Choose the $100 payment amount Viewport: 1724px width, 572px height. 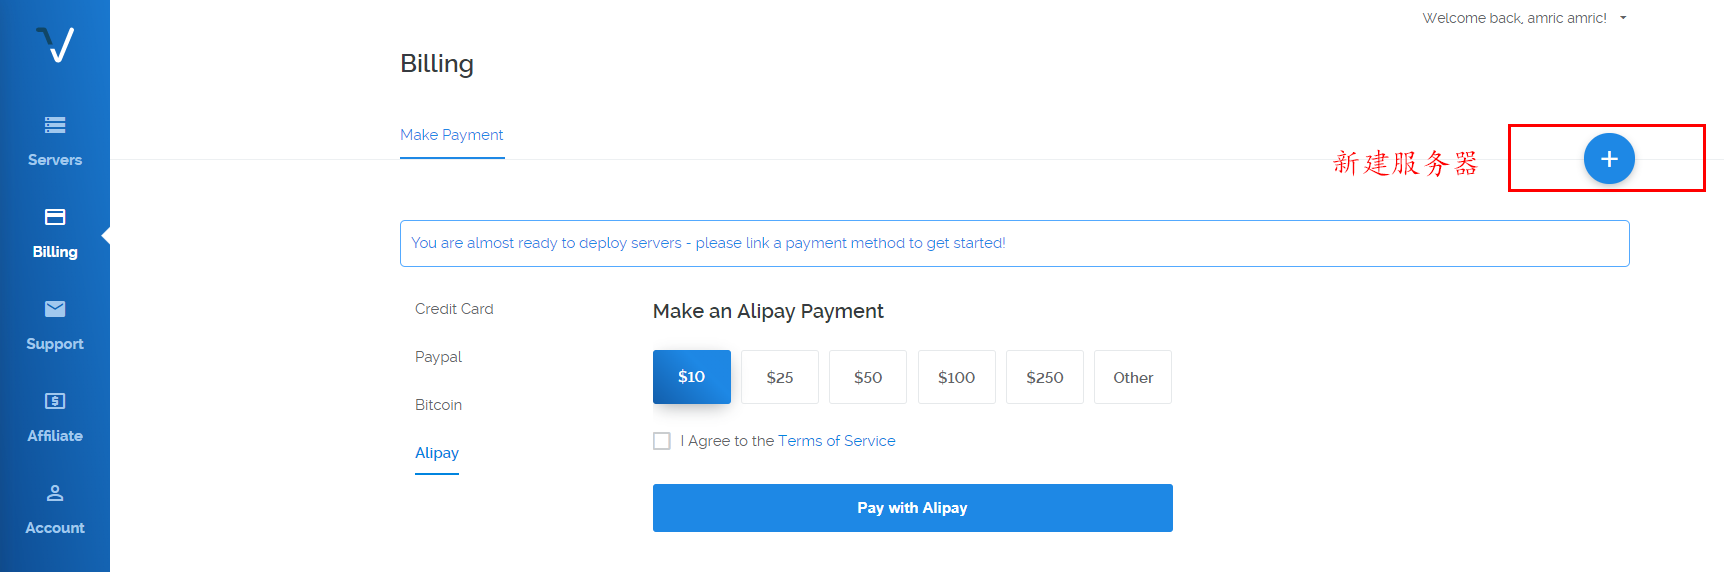957,377
